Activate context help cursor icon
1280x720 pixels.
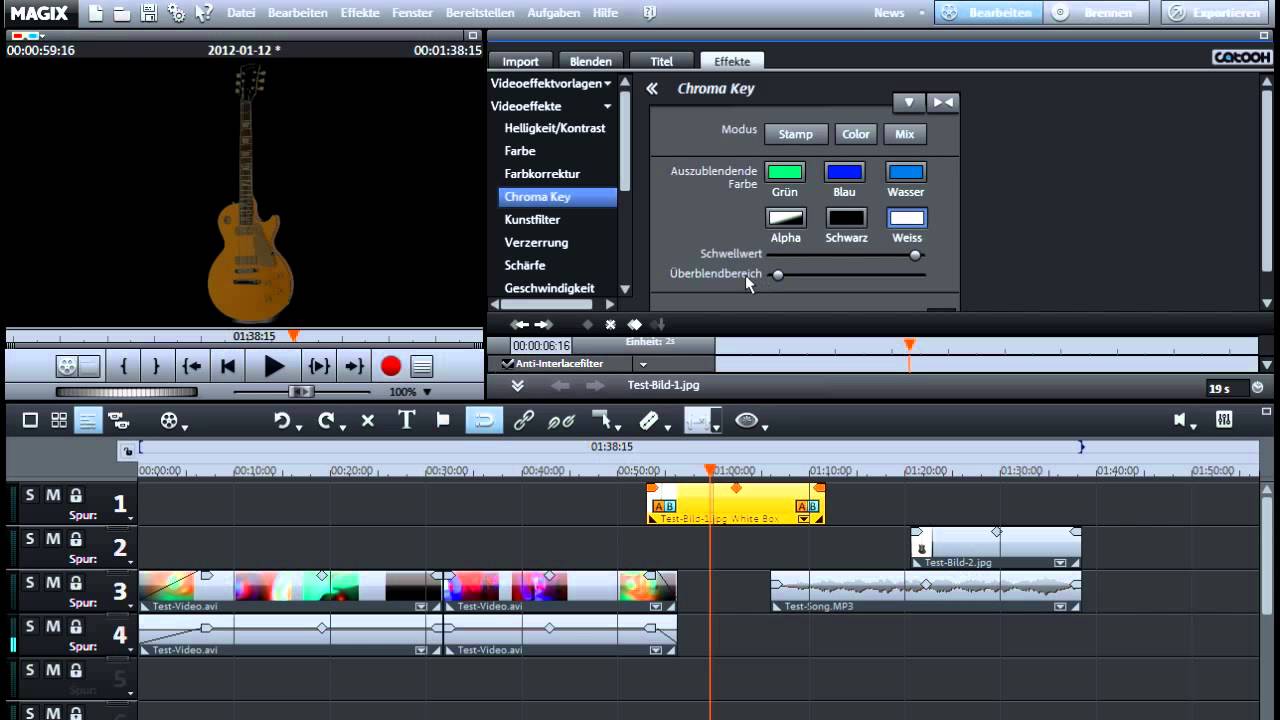[x=204, y=13]
